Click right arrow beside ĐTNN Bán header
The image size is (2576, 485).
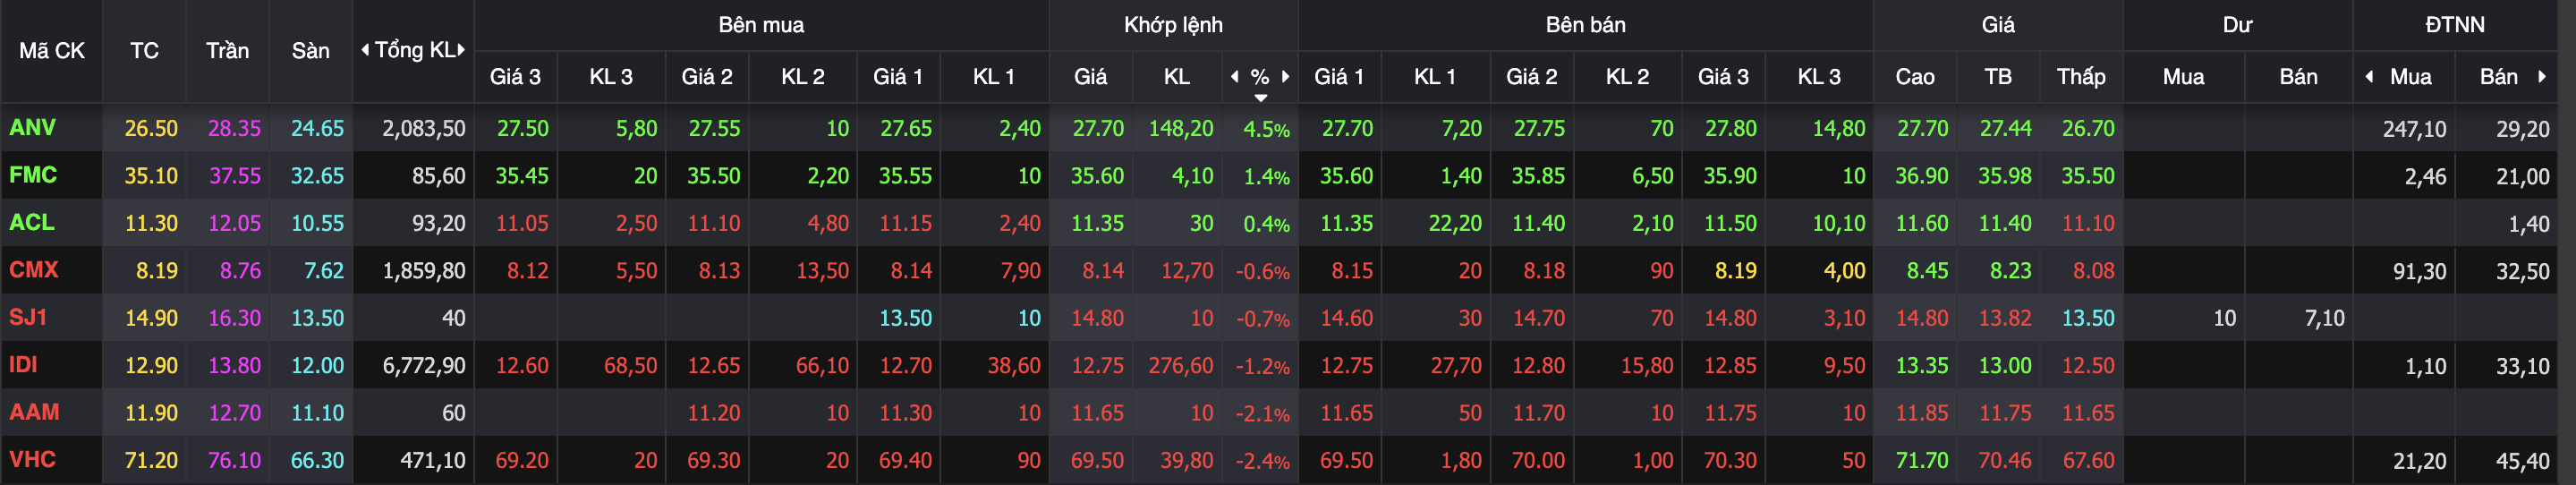[x=2541, y=76]
